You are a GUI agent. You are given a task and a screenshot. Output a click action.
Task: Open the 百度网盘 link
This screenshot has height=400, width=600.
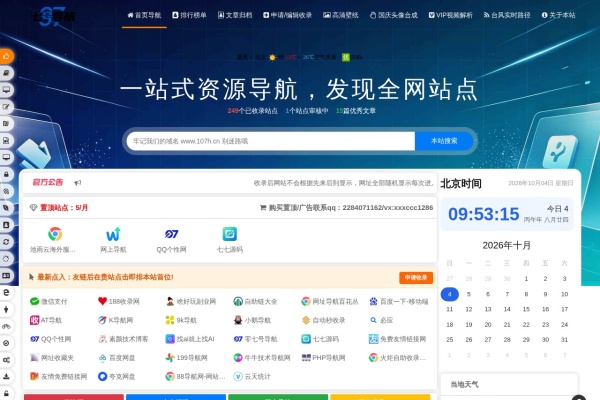pyautogui.click(x=117, y=358)
